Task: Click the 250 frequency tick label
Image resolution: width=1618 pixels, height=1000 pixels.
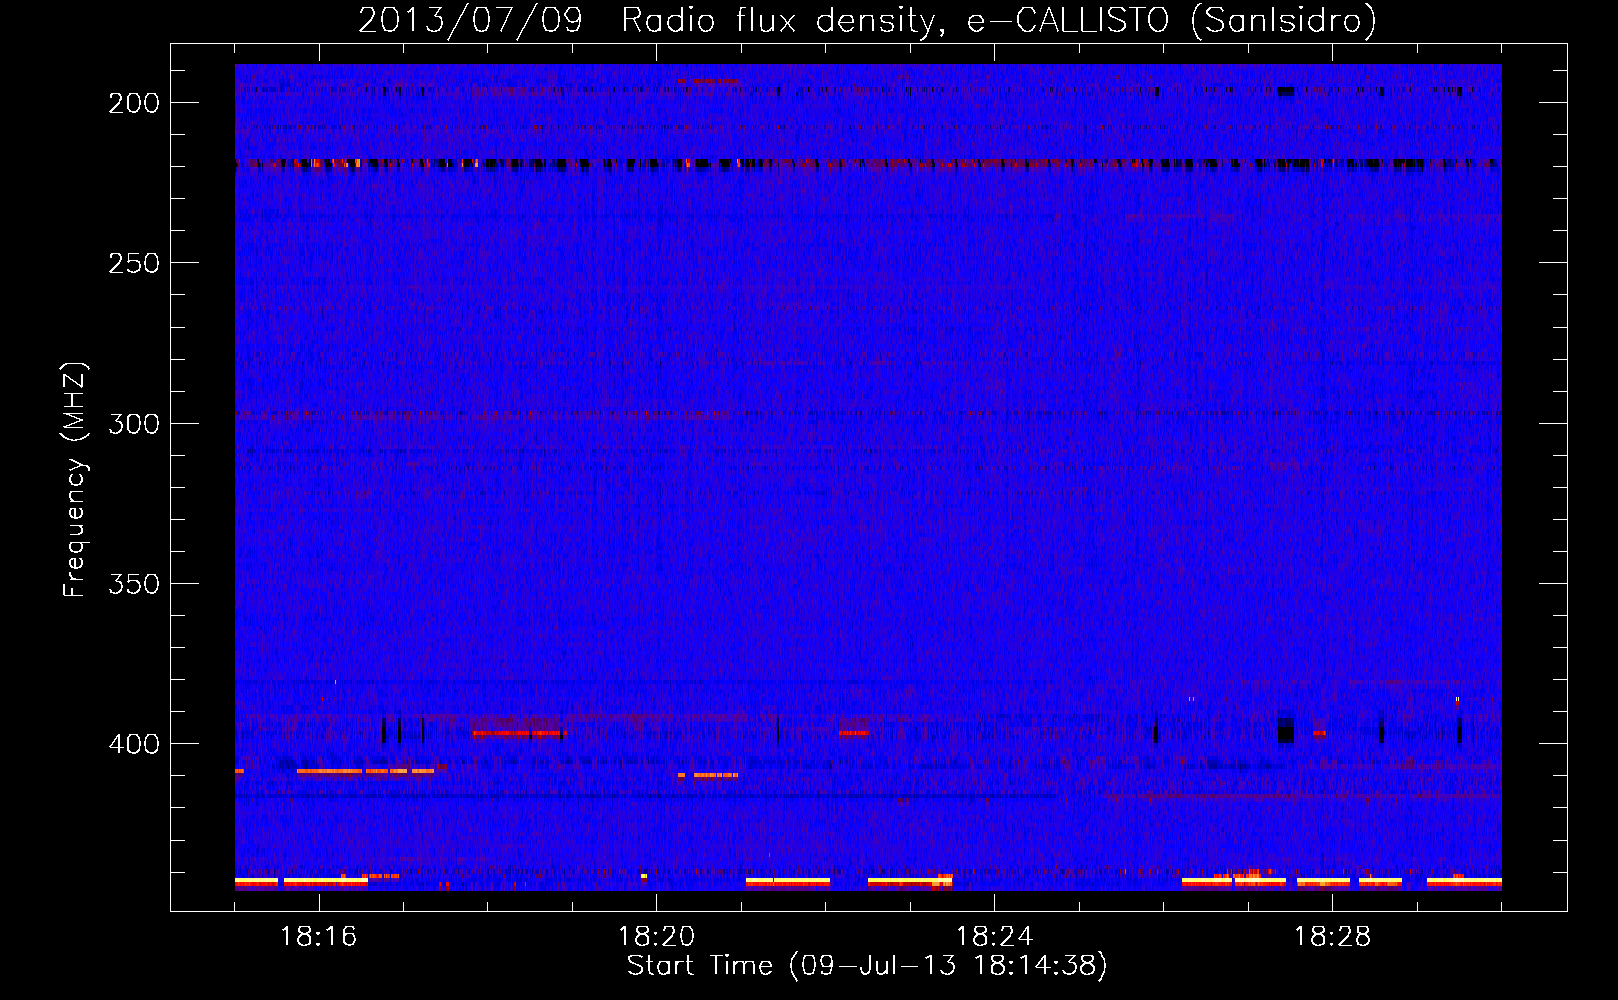Action: [x=134, y=263]
